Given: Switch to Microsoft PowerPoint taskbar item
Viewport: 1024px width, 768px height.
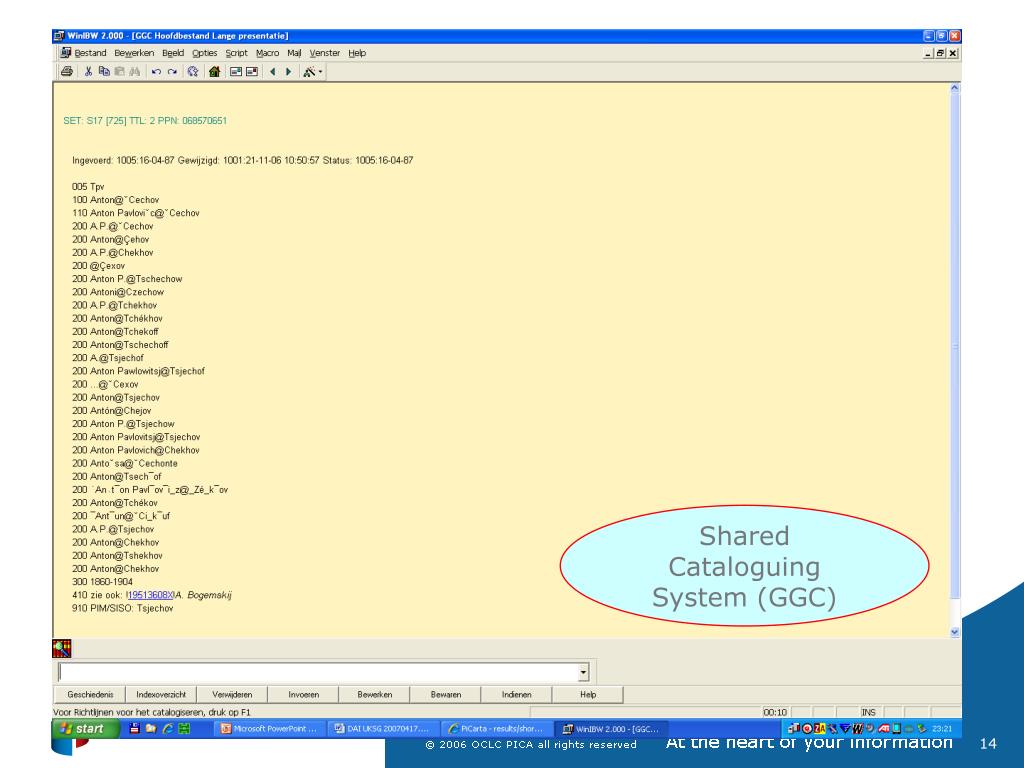Looking at the screenshot, I should tap(269, 729).
